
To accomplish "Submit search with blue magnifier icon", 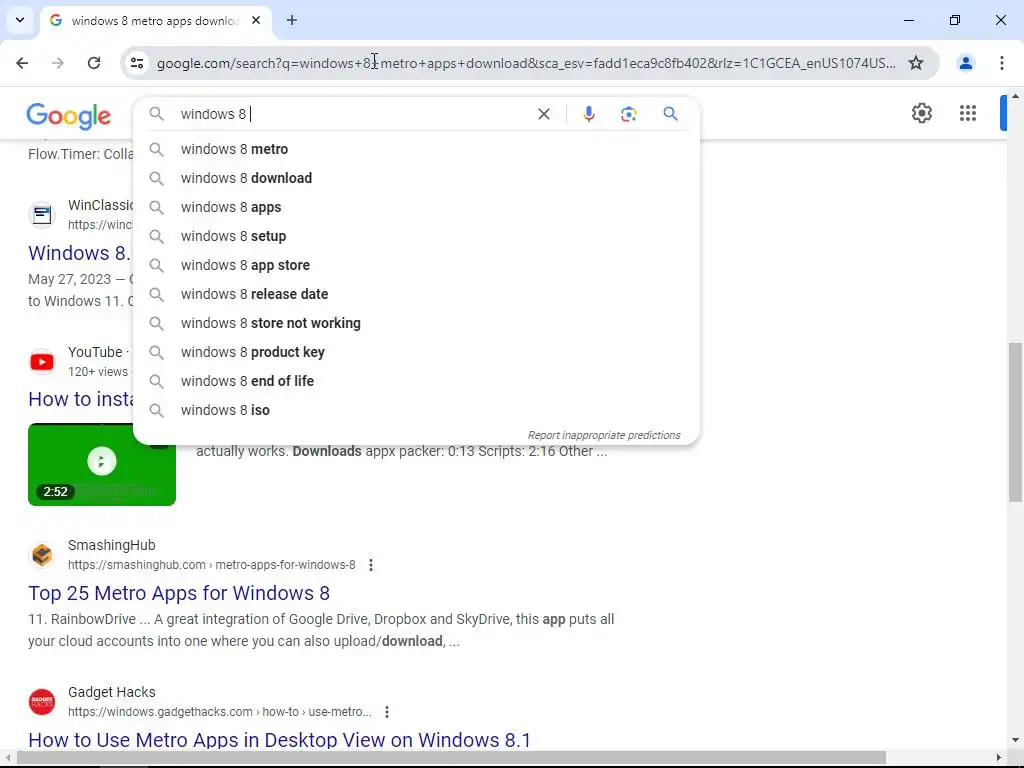I will 670,114.
